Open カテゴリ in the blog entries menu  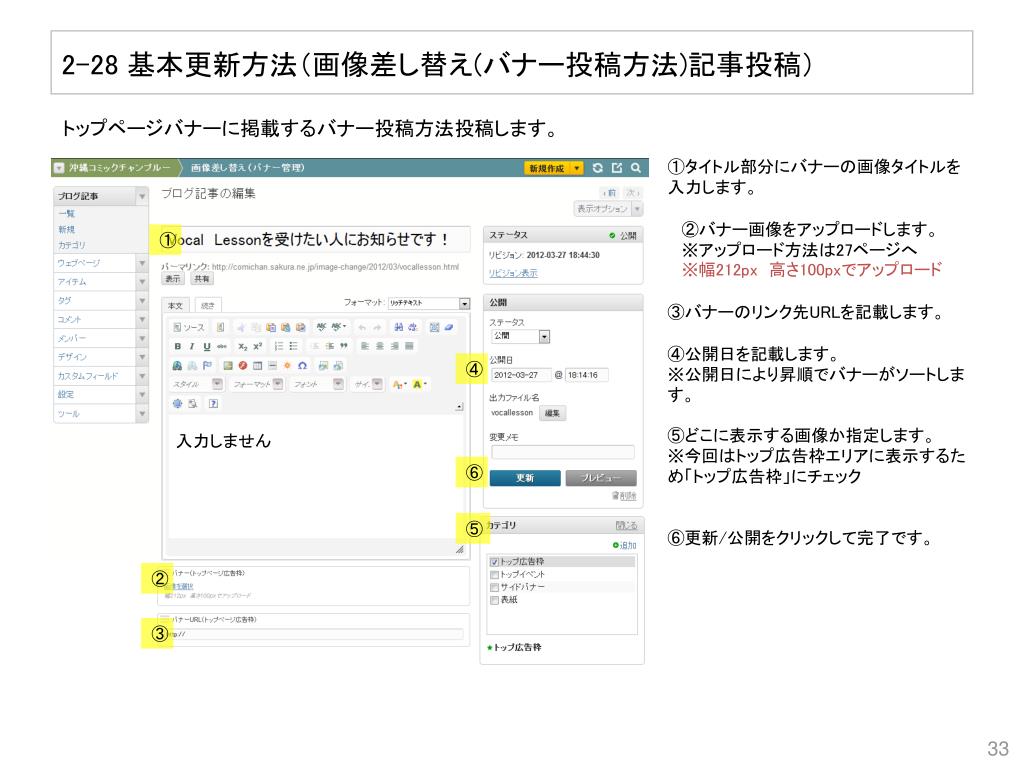(x=72, y=246)
